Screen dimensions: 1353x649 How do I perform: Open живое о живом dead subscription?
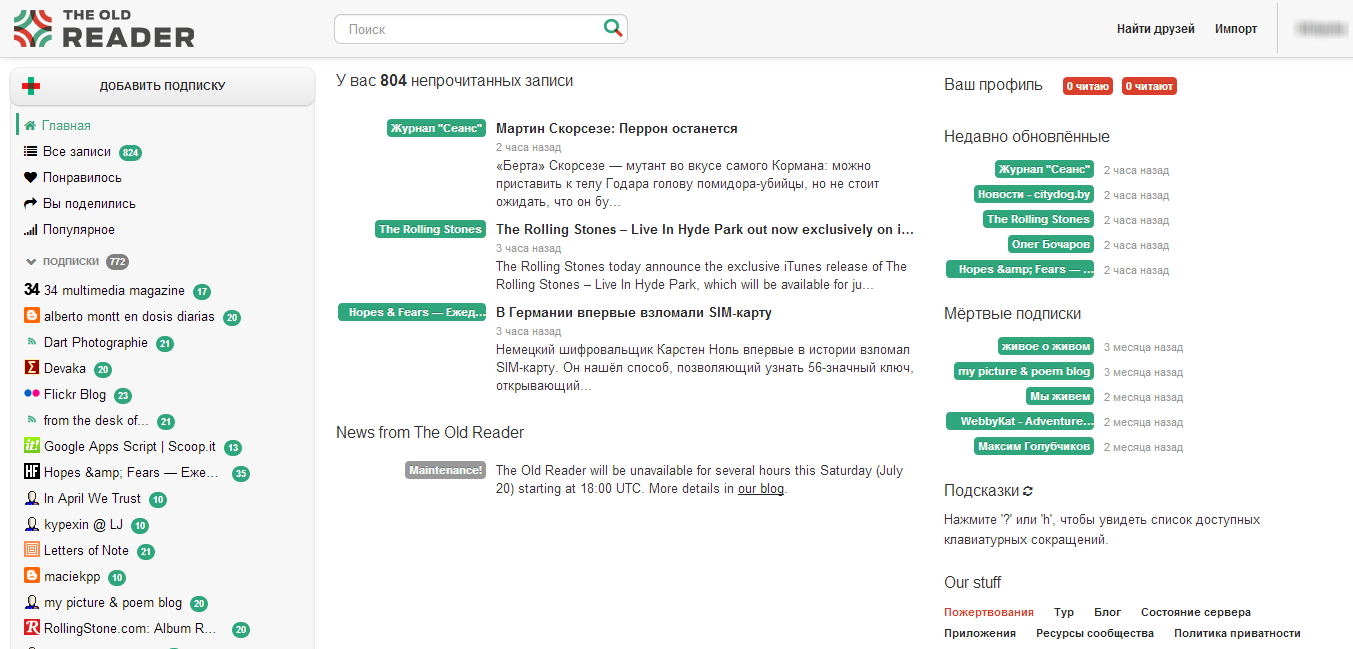(x=1045, y=346)
